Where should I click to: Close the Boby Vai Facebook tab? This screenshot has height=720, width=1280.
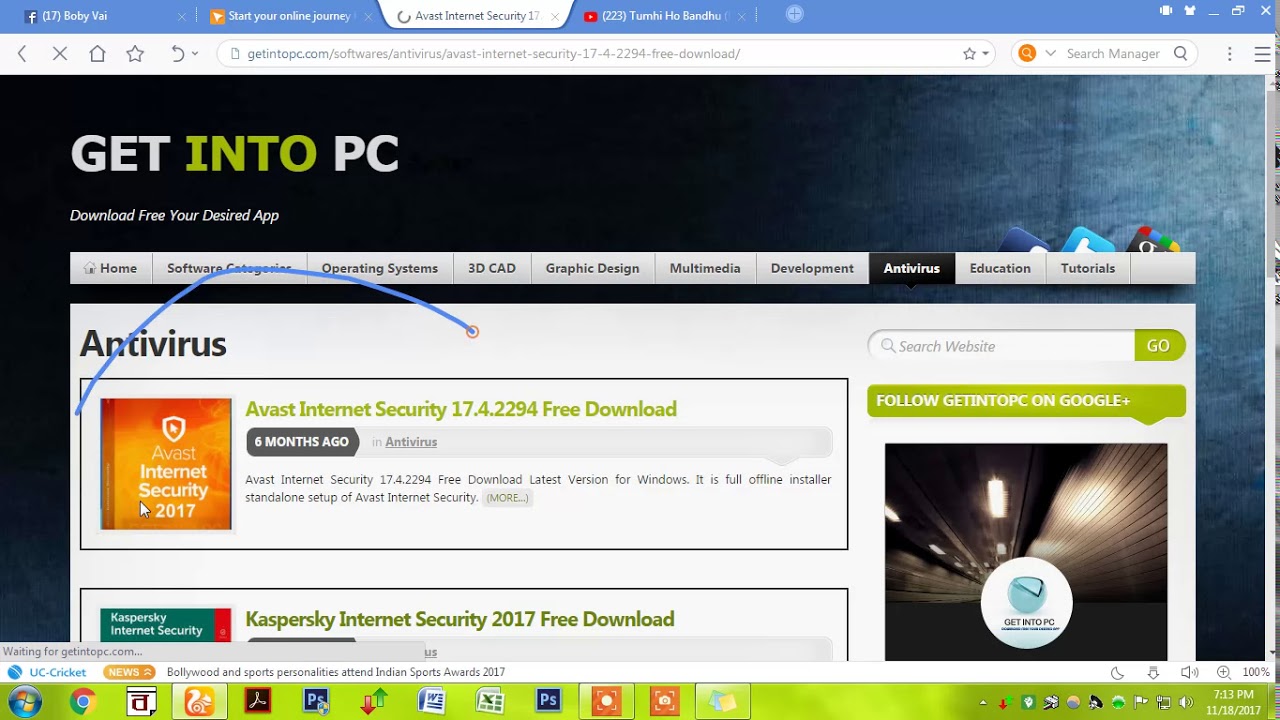pyautogui.click(x=181, y=16)
